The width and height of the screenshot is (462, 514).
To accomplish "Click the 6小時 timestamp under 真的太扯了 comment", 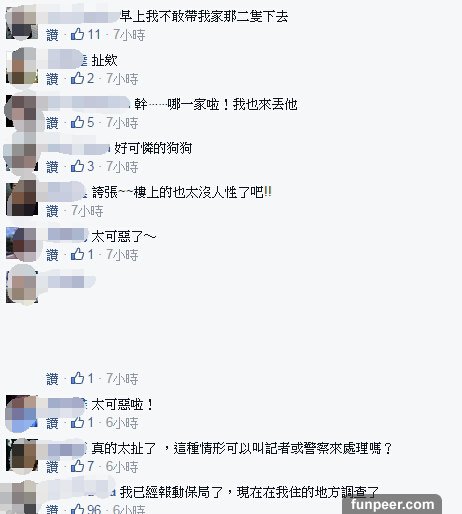I will click(x=122, y=467).
